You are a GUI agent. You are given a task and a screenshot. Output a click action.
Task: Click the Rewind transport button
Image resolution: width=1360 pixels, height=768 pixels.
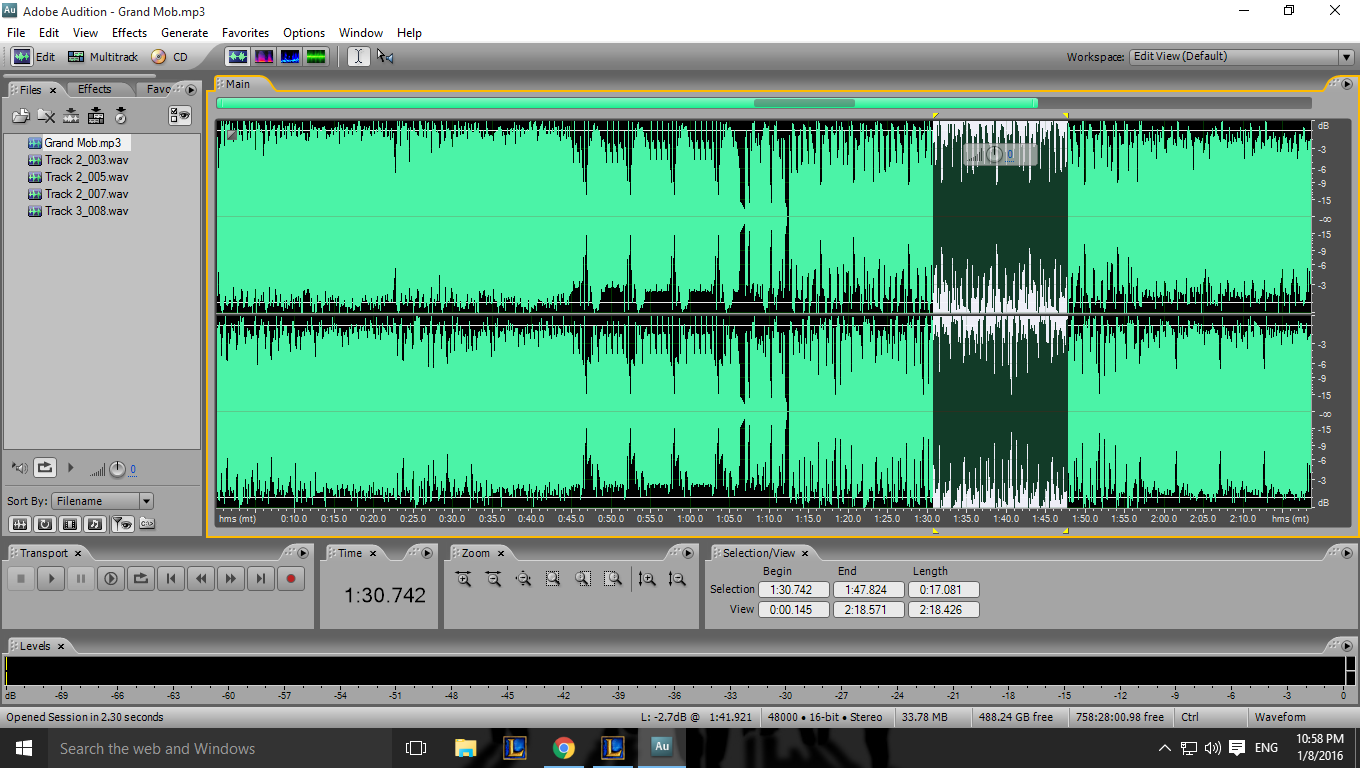tap(201, 578)
